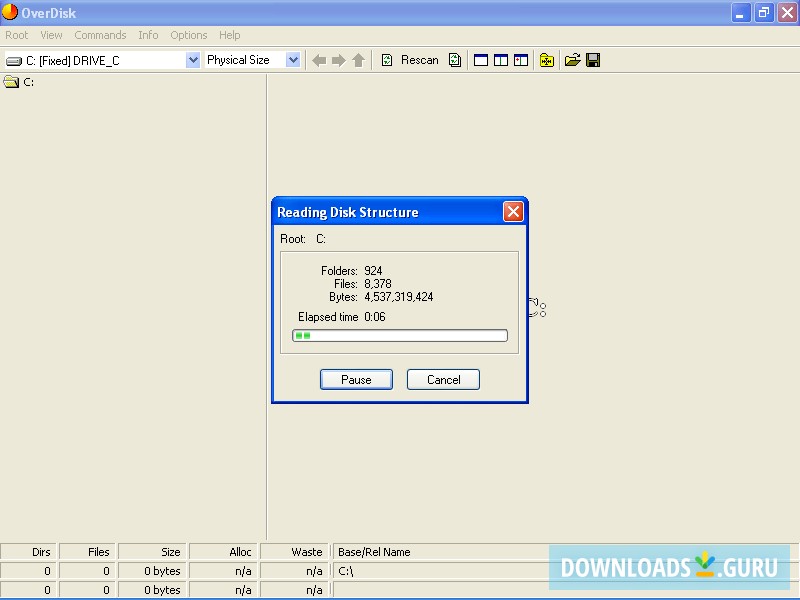
Task: Select the three-pane layout view icon
Action: [x=521, y=60]
